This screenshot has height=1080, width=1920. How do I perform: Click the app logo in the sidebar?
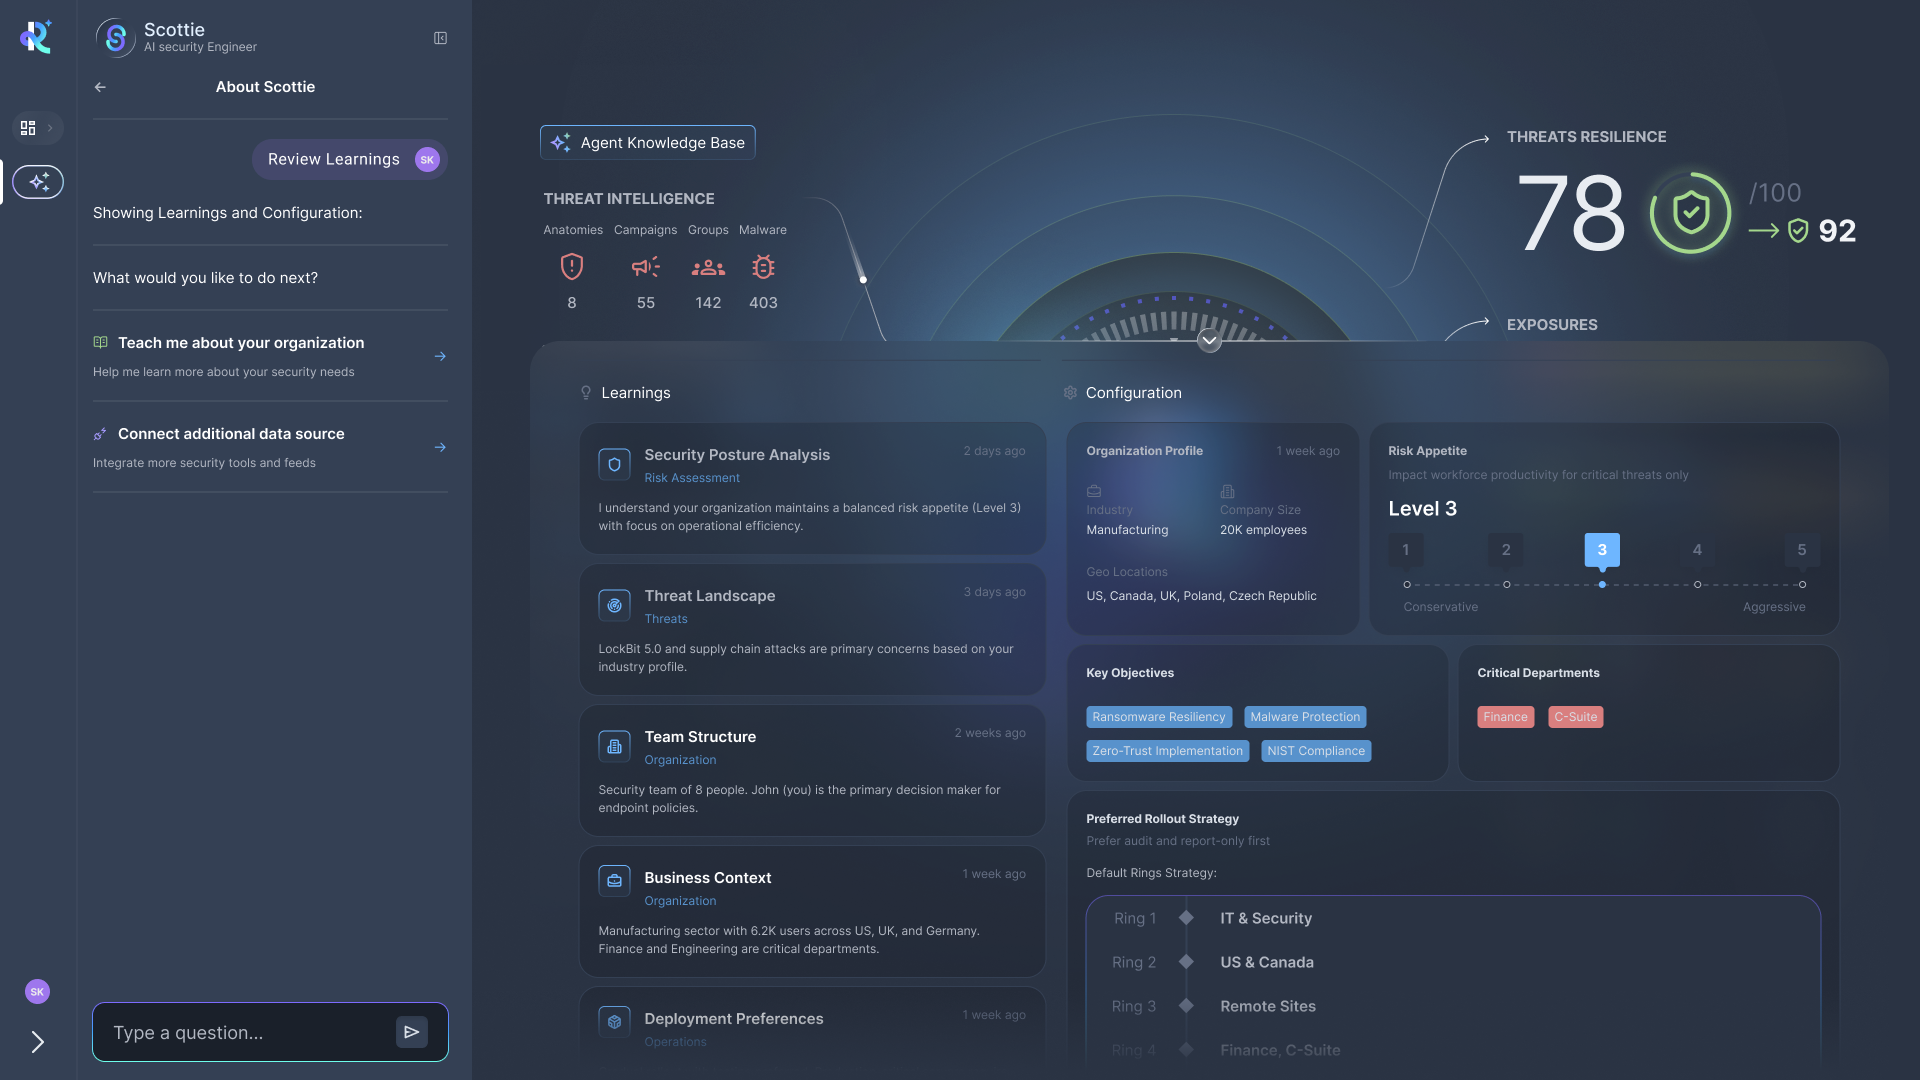[36, 37]
